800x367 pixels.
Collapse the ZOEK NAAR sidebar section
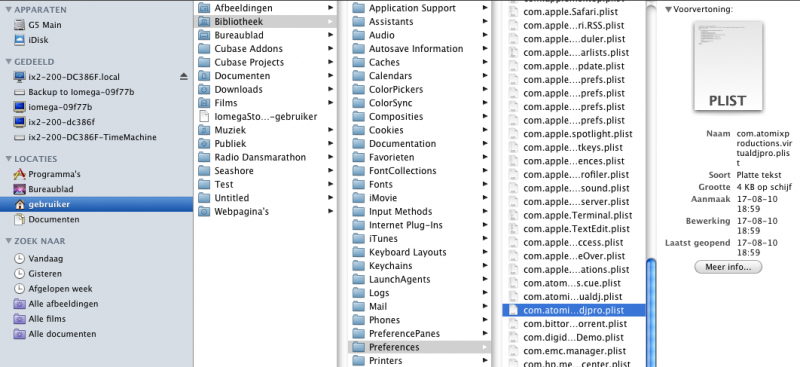coord(9,241)
